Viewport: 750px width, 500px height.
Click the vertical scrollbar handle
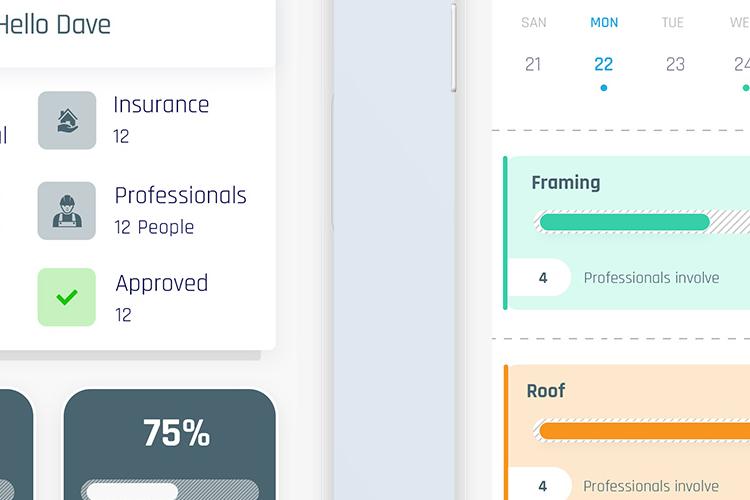453,47
